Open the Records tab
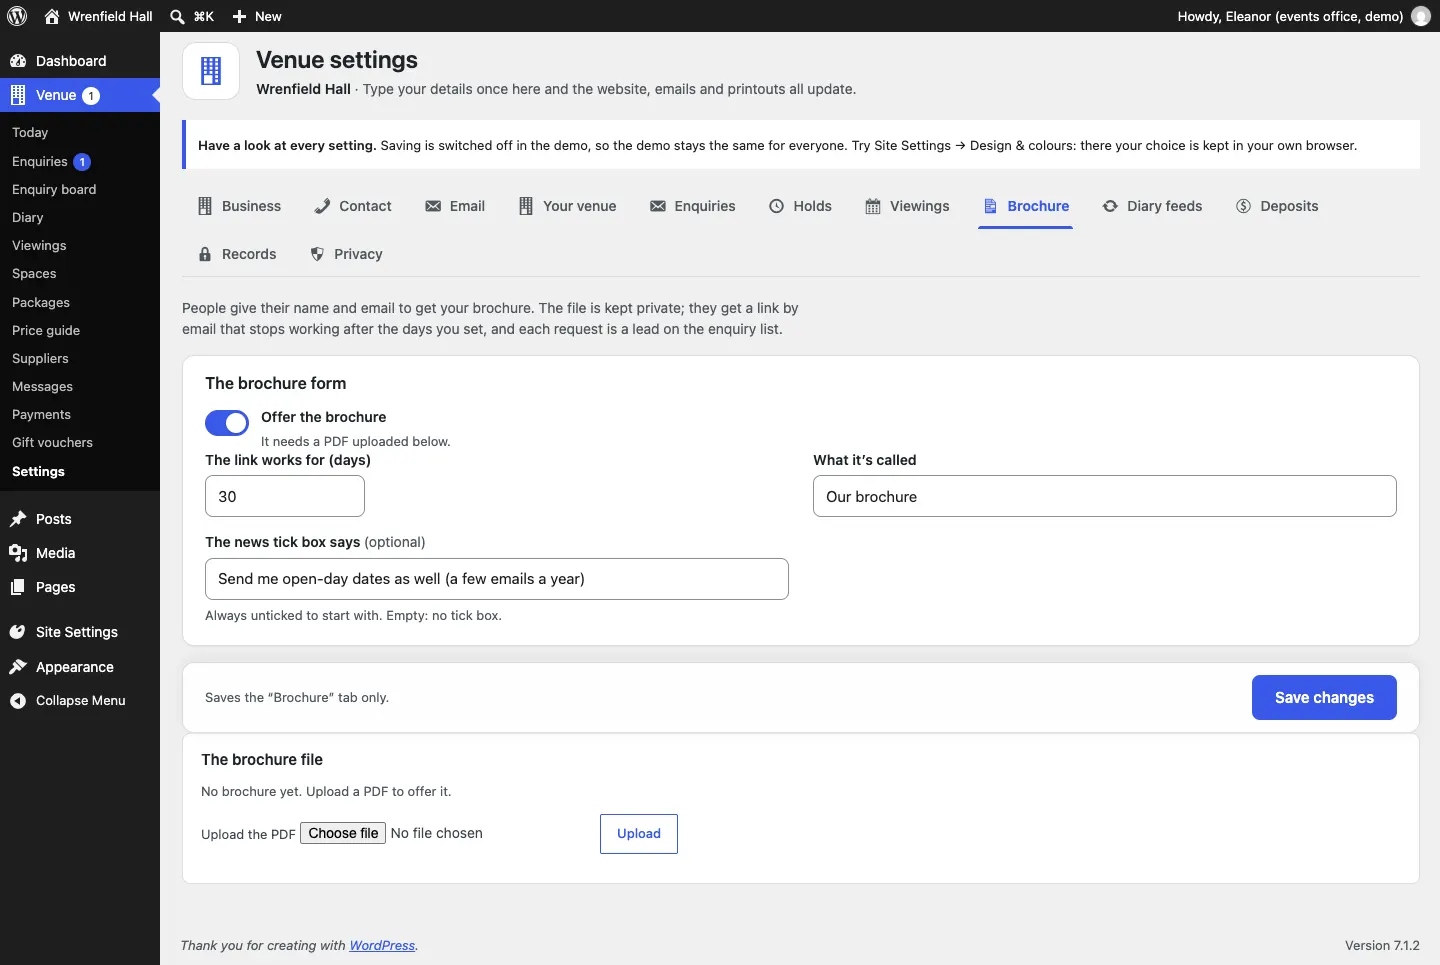 237,254
